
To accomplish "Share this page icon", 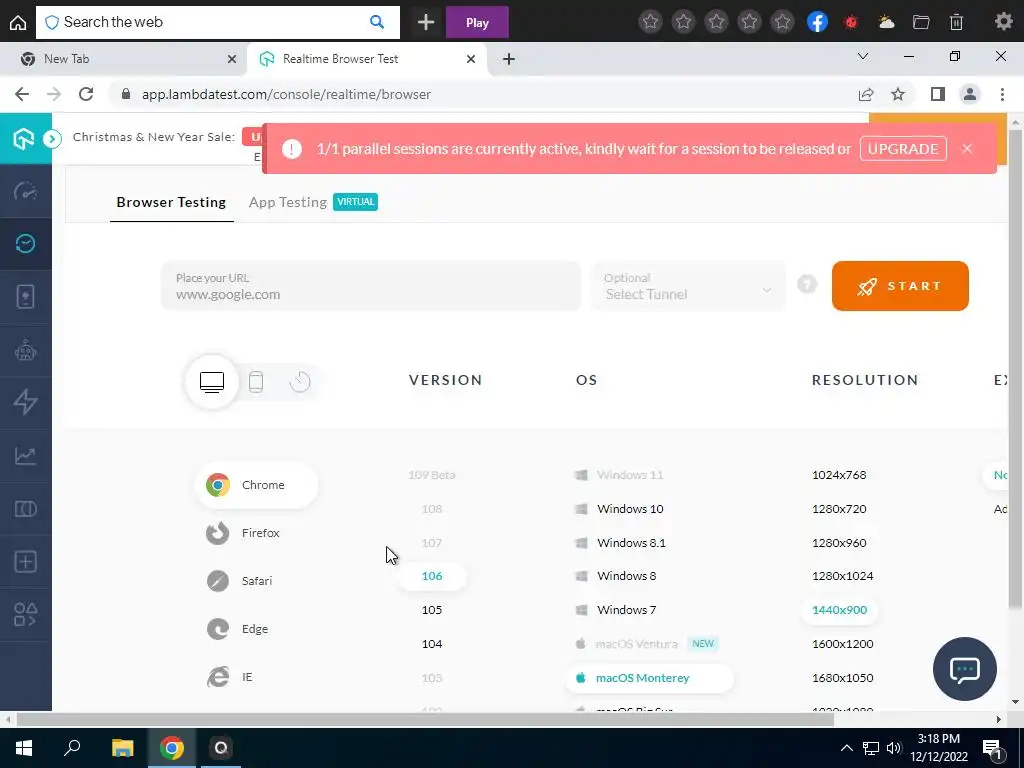I will (x=866, y=94).
